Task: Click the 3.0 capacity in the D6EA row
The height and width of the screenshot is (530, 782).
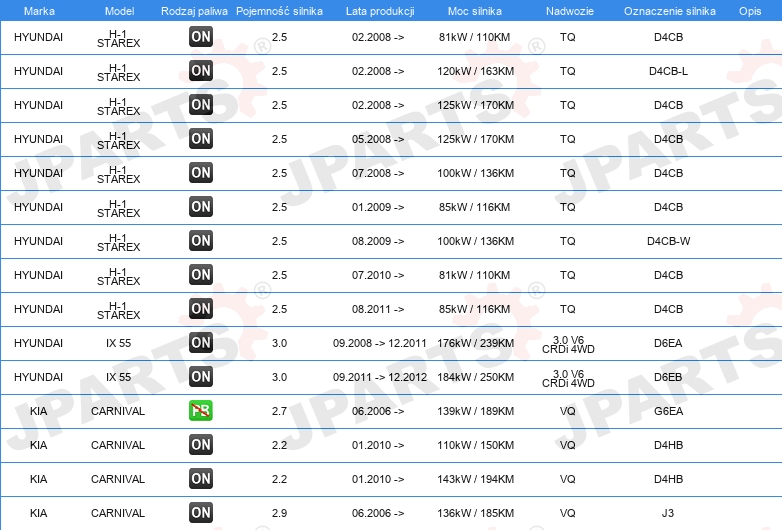Action: click(x=279, y=343)
